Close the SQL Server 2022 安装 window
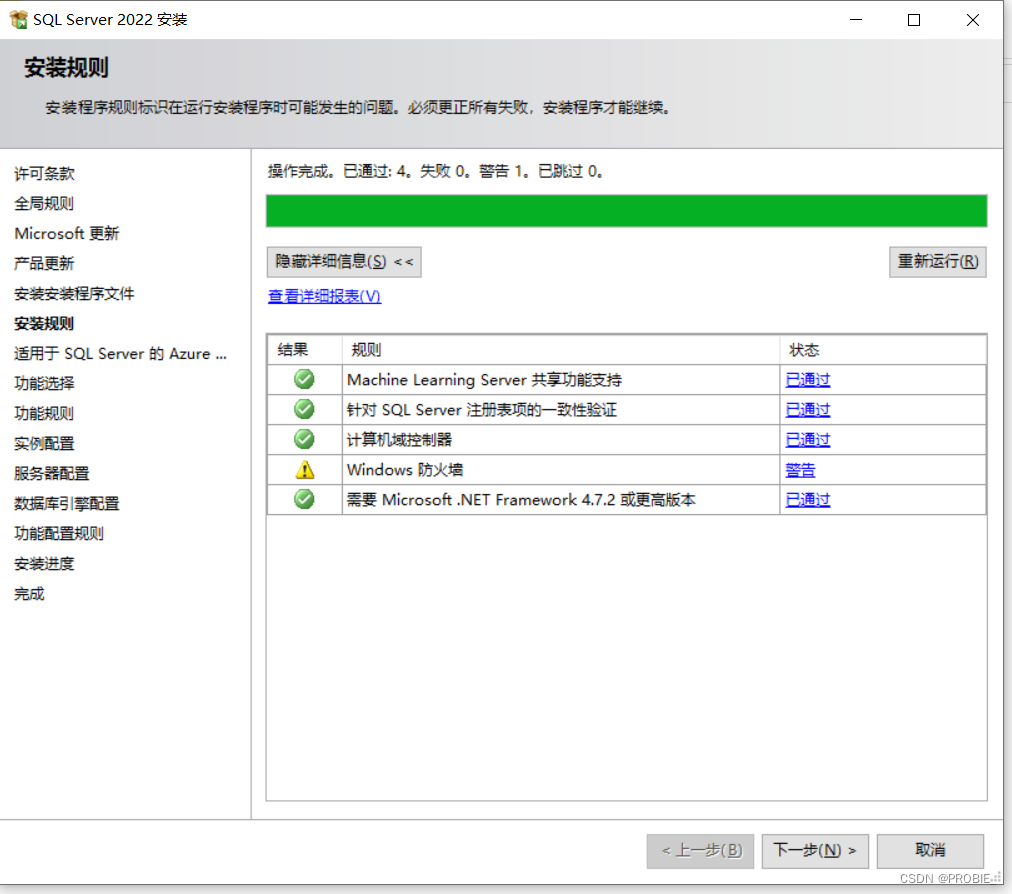The width and height of the screenshot is (1012, 894). click(x=973, y=20)
